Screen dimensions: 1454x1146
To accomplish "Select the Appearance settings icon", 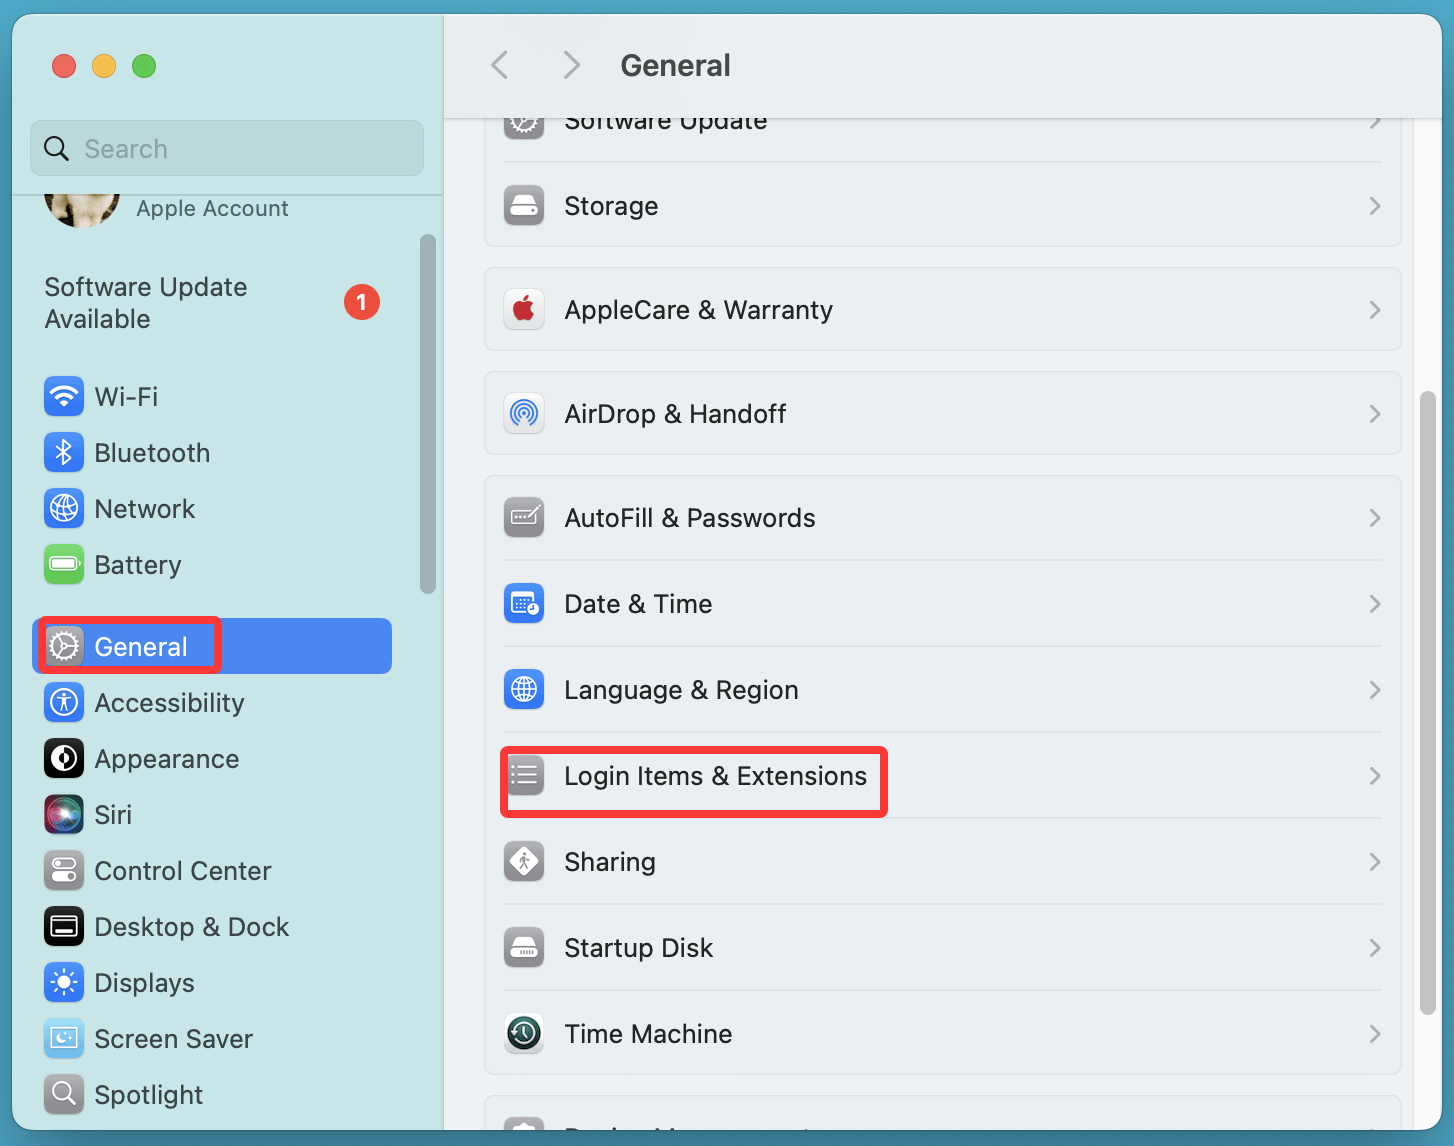I will [63, 758].
